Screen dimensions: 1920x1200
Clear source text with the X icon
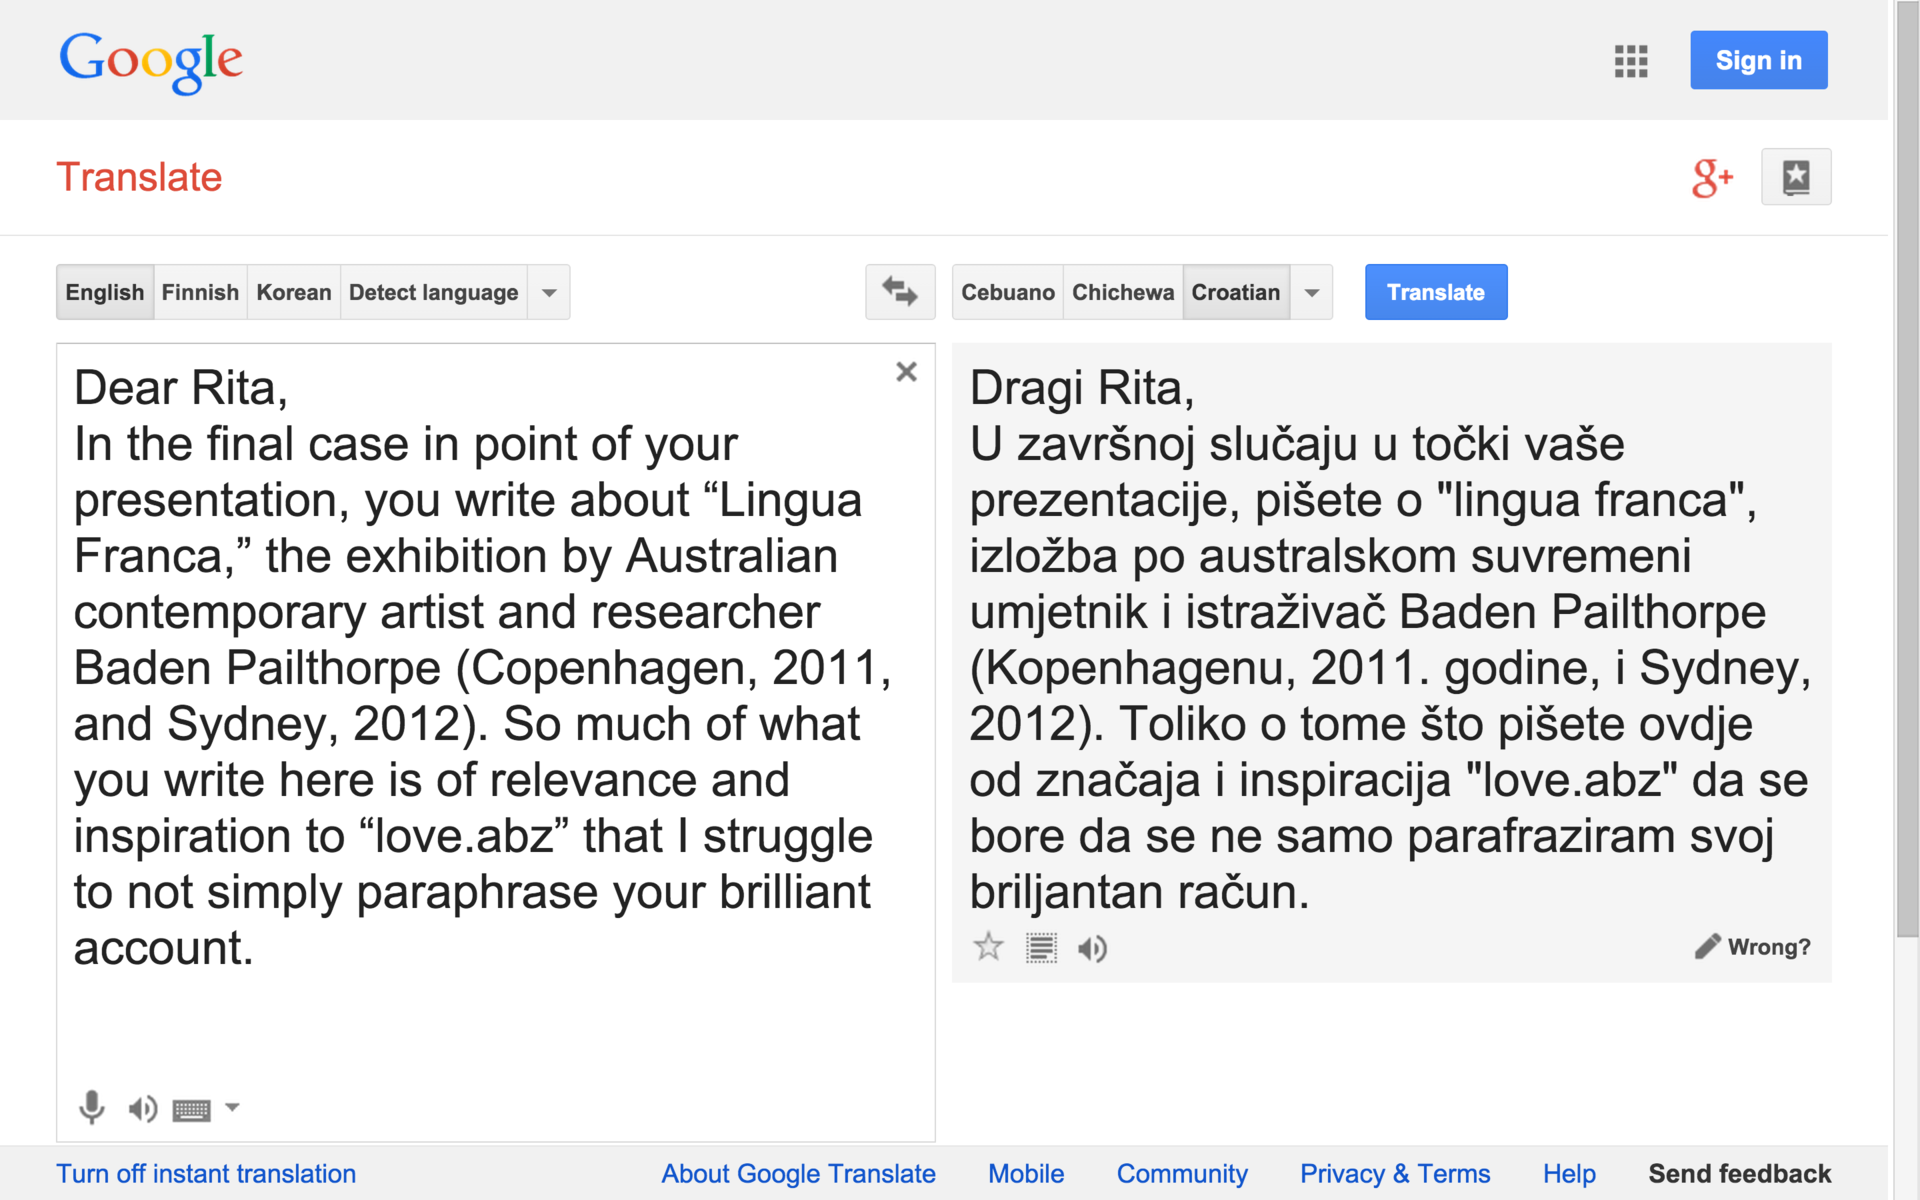coord(906,372)
